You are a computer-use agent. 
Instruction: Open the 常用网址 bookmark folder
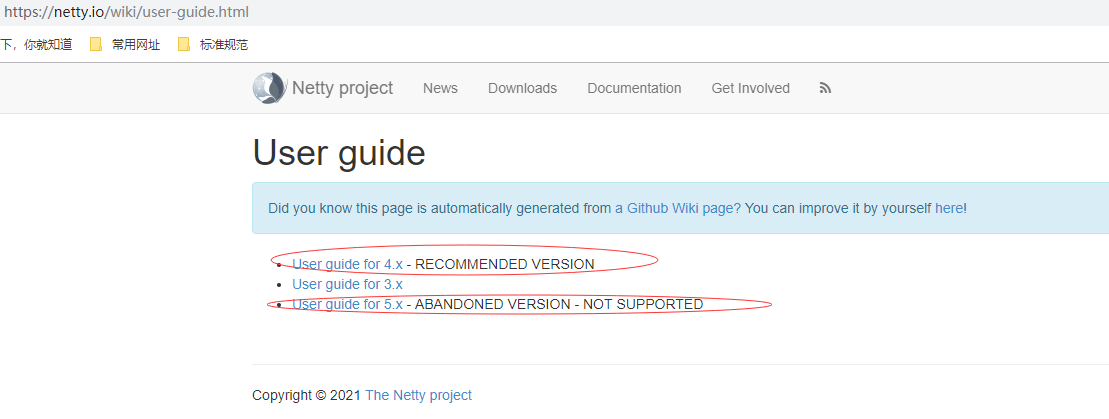tap(125, 45)
